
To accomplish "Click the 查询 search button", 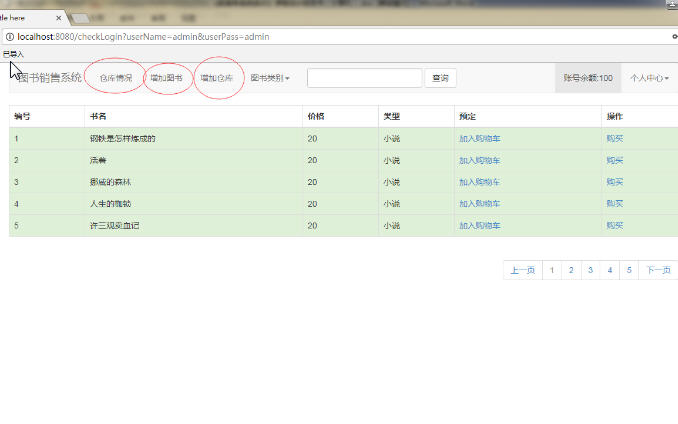I will pyautogui.click(x=440, y=78).
